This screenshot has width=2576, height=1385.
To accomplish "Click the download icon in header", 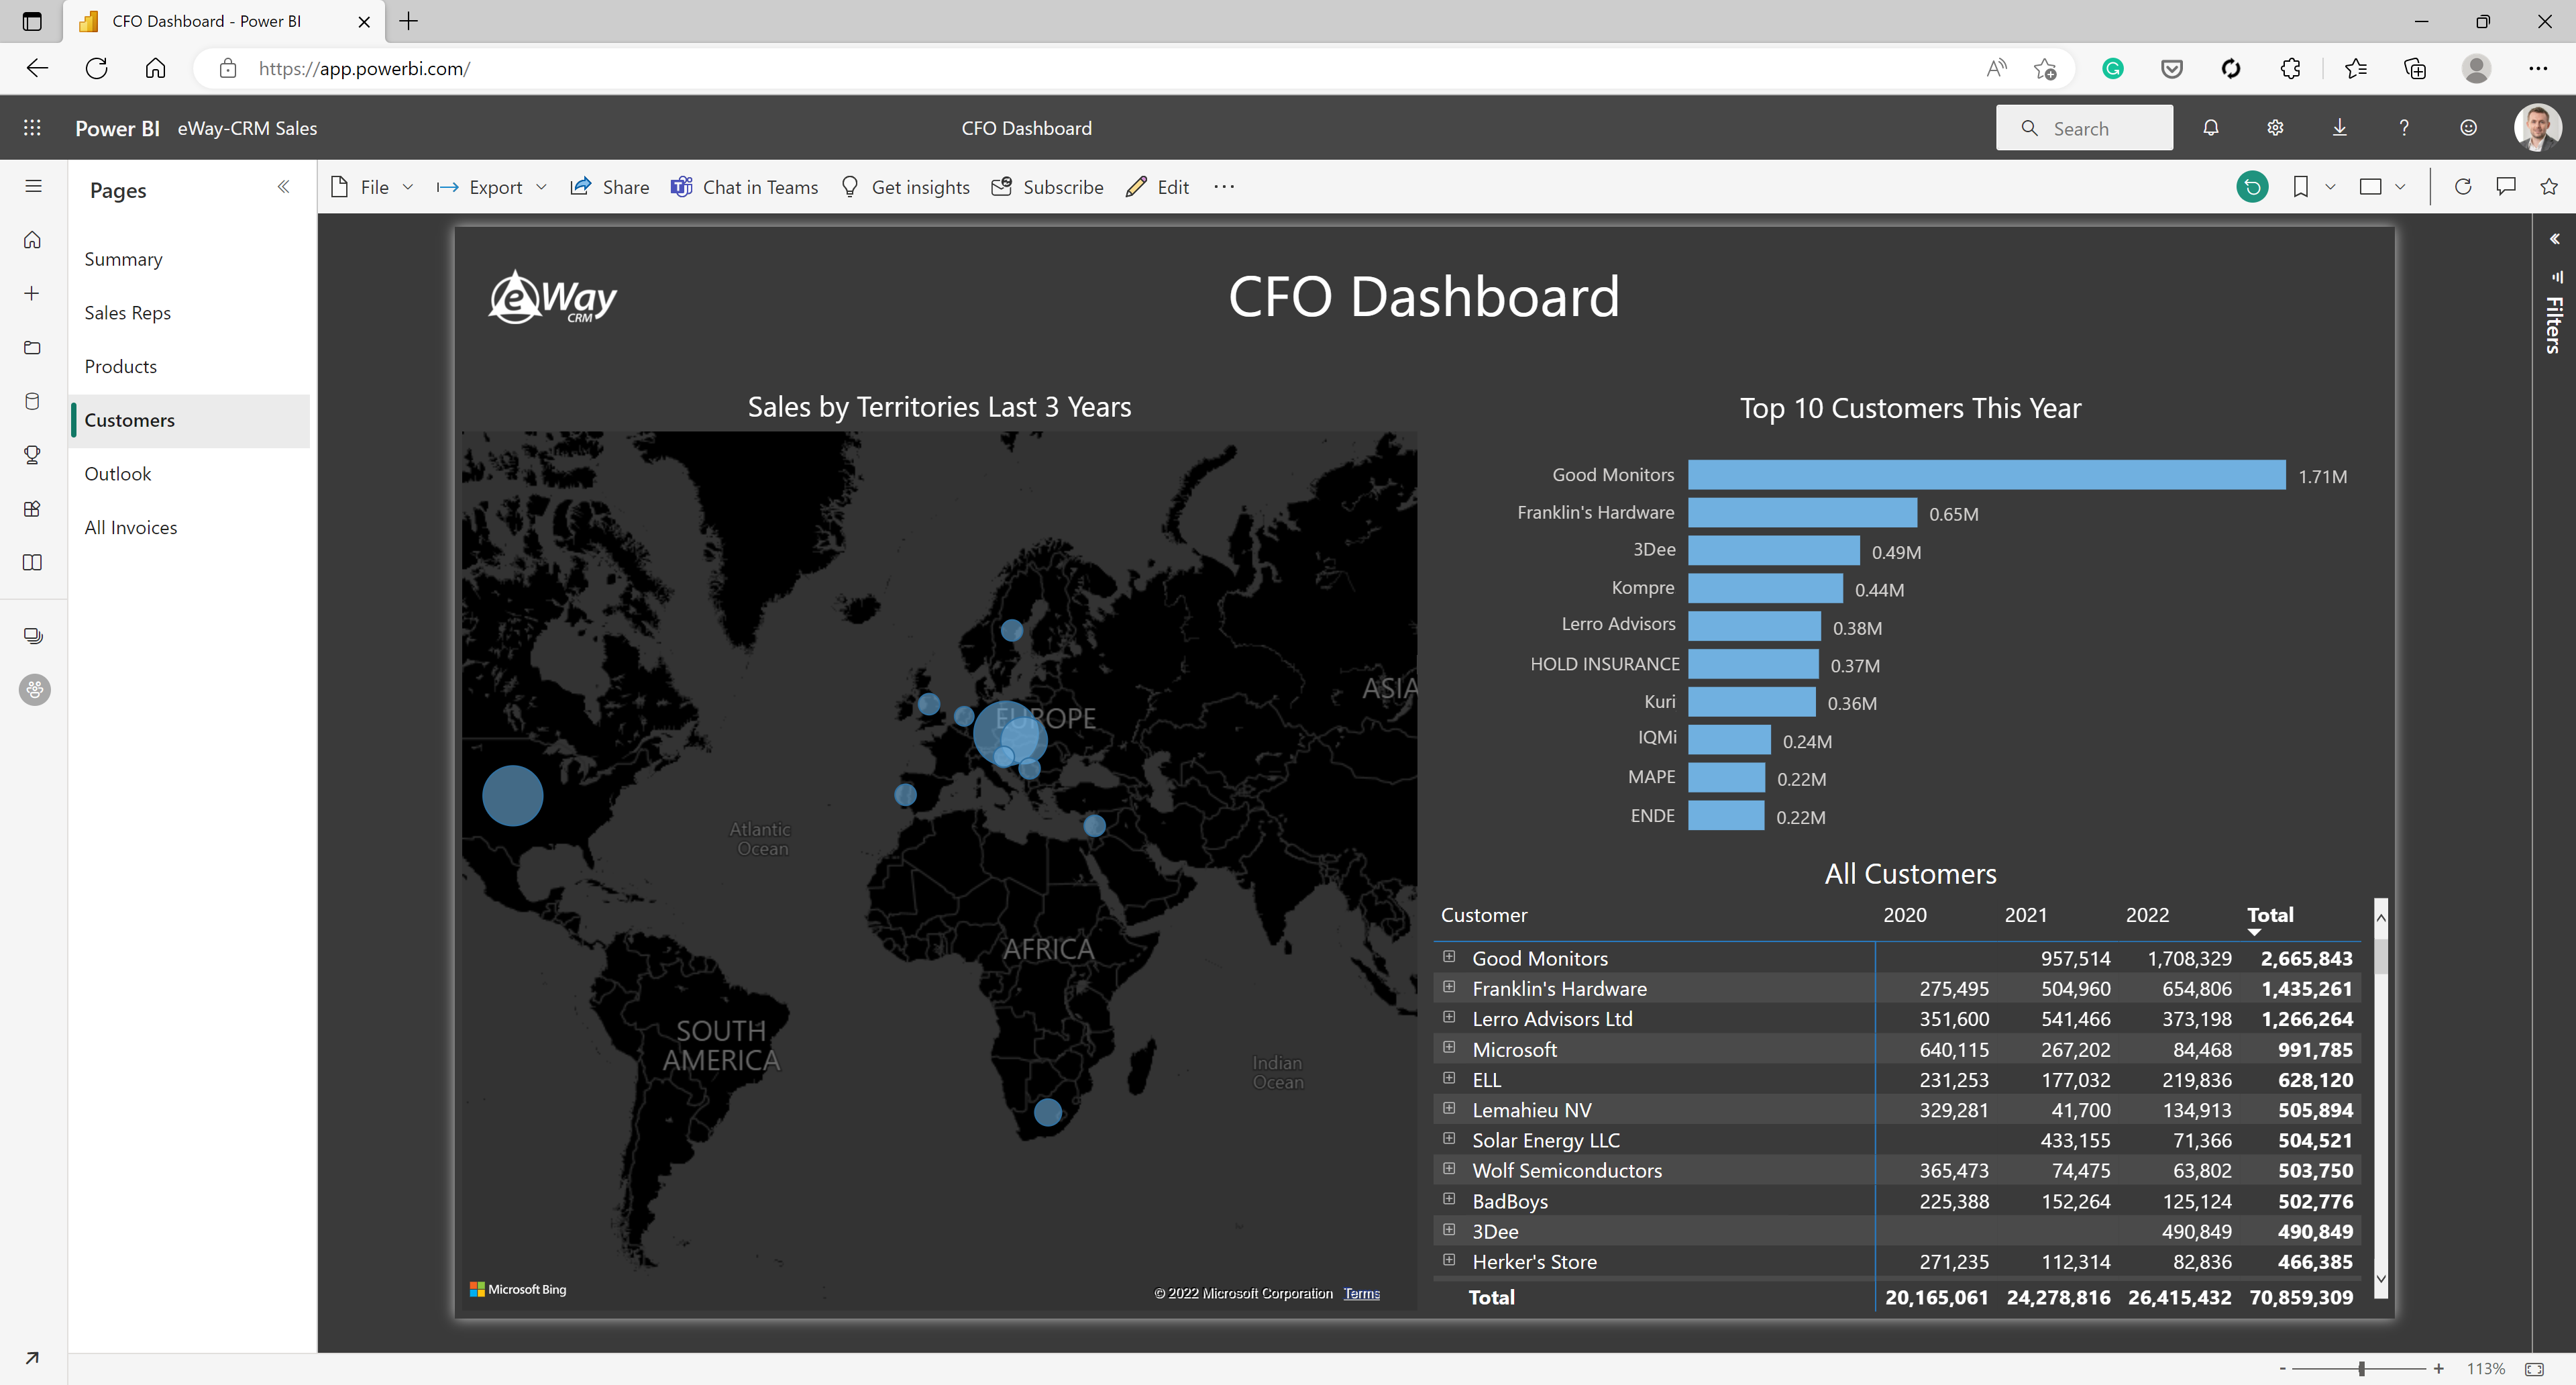I will 2339,128.
